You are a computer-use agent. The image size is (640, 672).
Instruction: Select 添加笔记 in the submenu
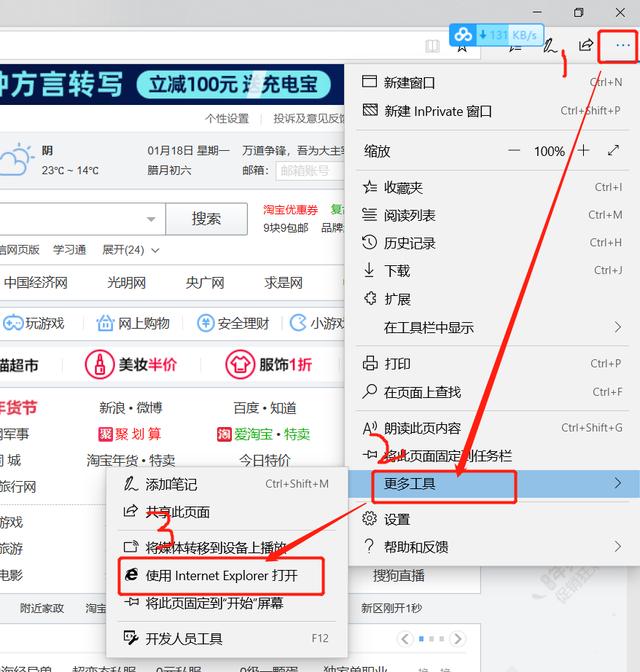coord(227,484)
